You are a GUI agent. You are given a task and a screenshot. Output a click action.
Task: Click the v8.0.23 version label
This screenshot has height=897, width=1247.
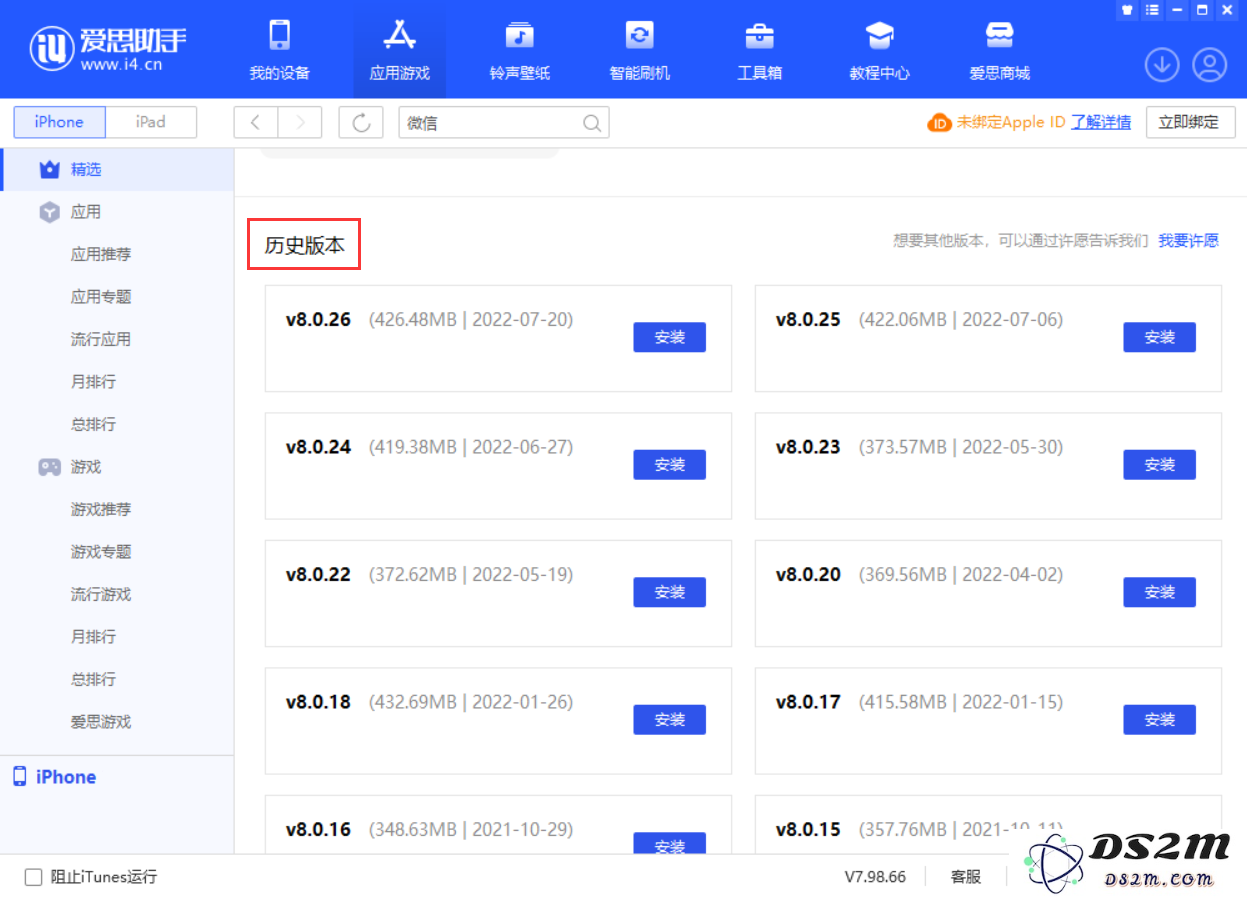pyautogui.click(x=808, y=447)
